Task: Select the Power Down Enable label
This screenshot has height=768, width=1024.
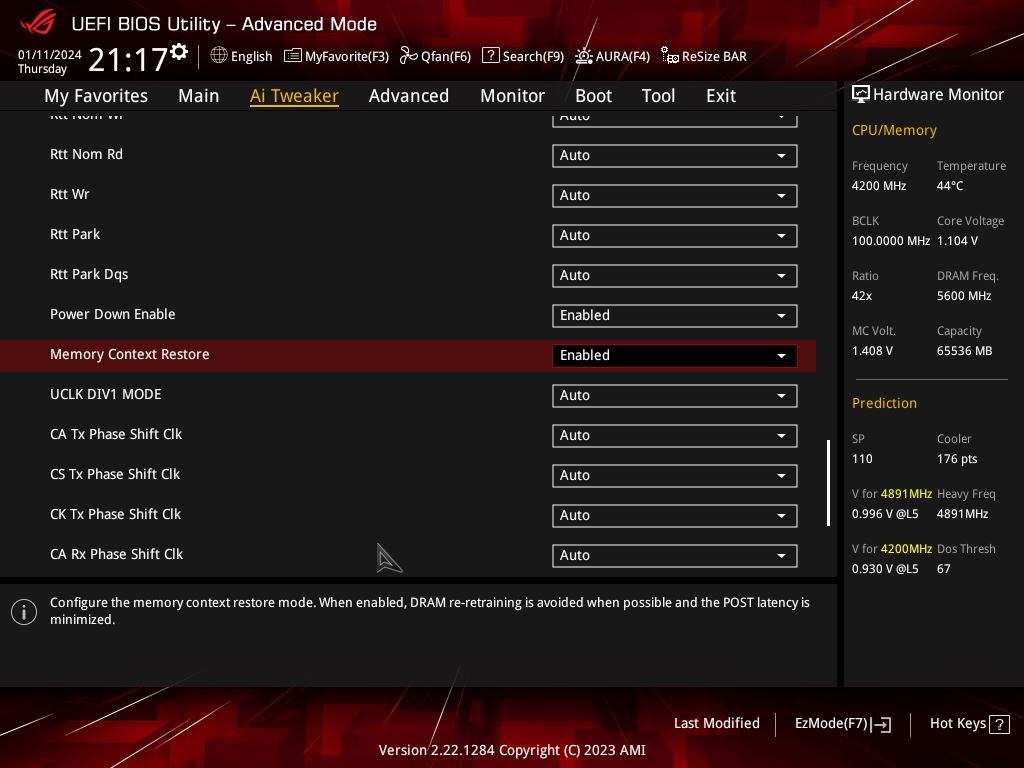Action: pos(112,314)
